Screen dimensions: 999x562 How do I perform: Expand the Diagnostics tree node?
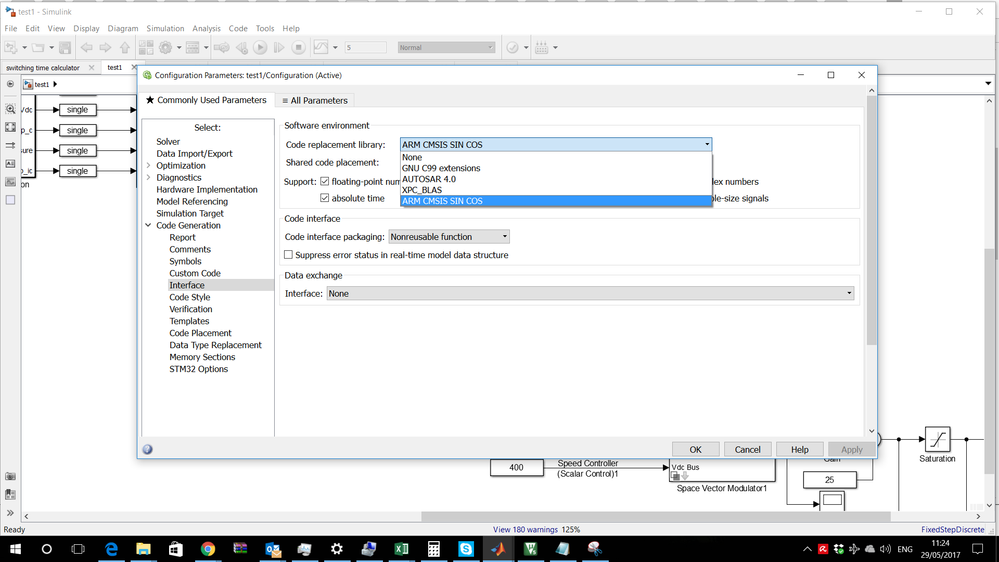click(x=148, y=178)
